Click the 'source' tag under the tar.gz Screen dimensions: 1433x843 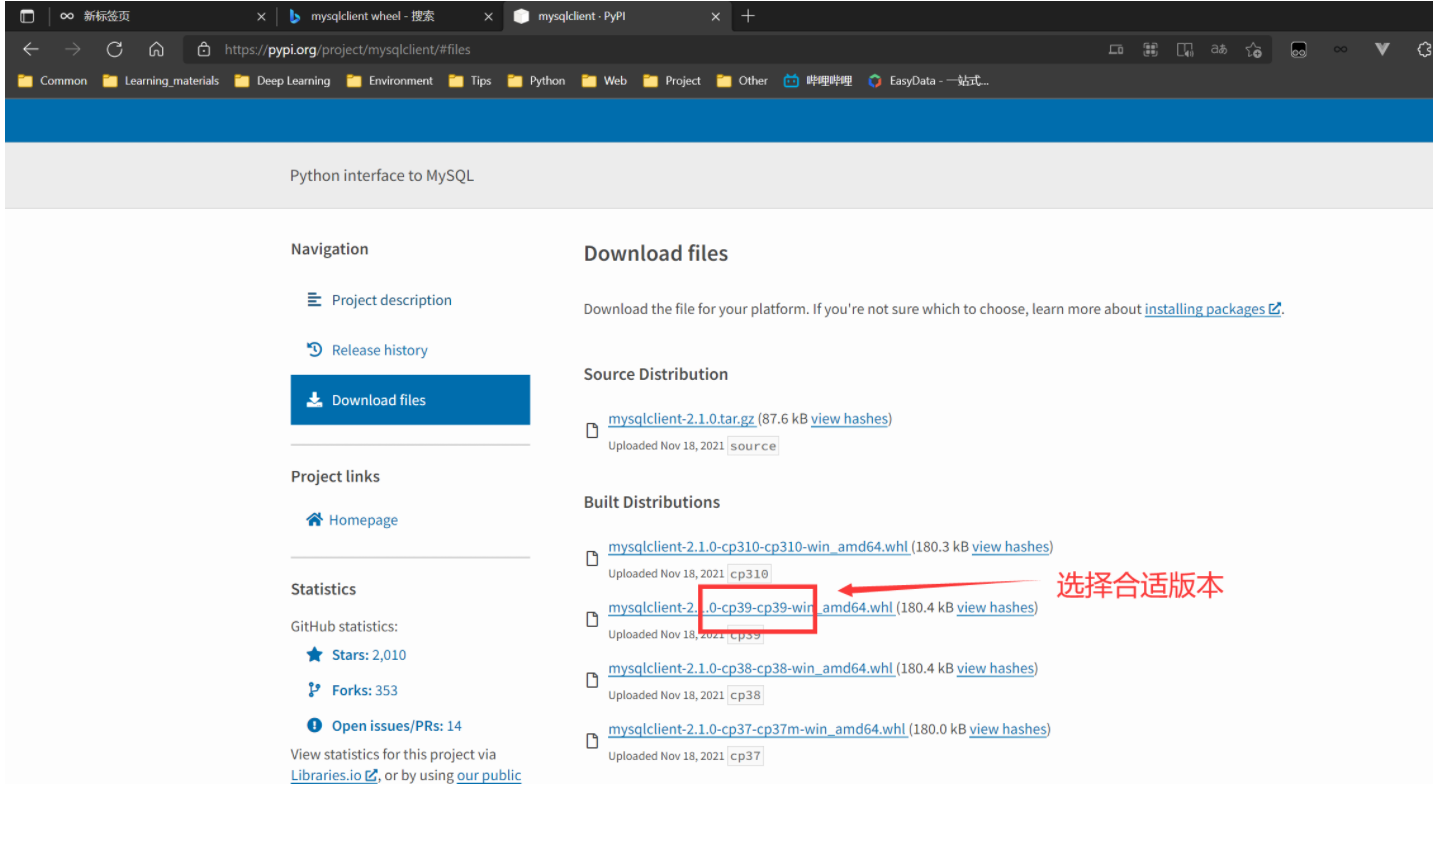coord(753,446)
